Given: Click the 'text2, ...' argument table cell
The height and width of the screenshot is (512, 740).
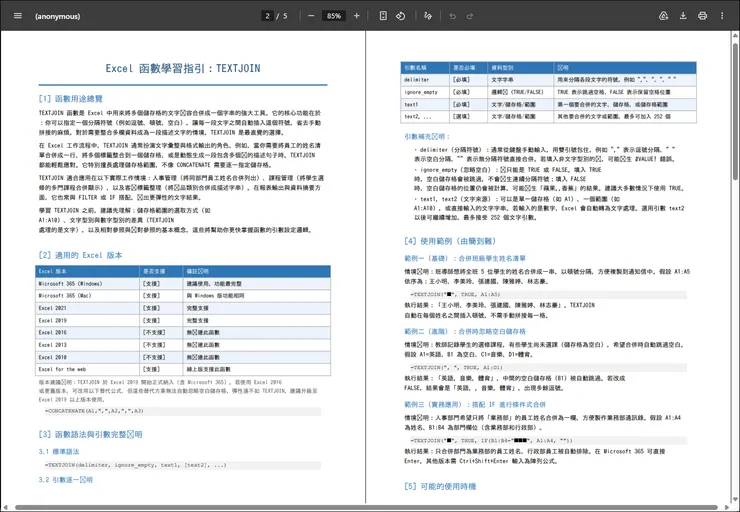Looking at the screenshot, I should click(425, 117).
